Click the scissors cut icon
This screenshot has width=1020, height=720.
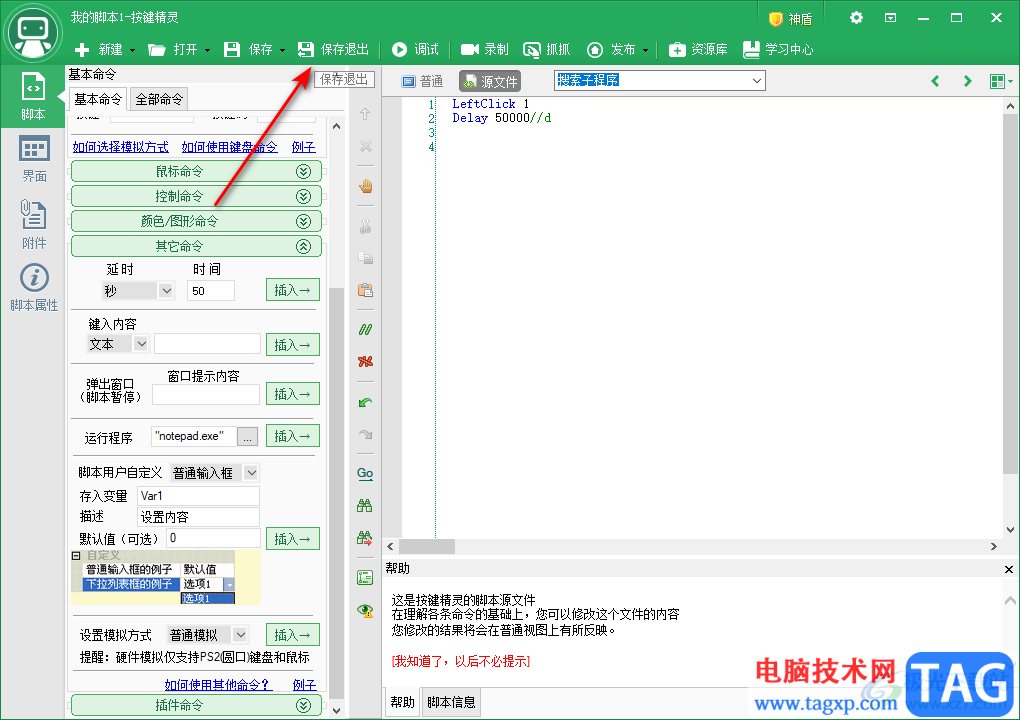coord(366,226)
